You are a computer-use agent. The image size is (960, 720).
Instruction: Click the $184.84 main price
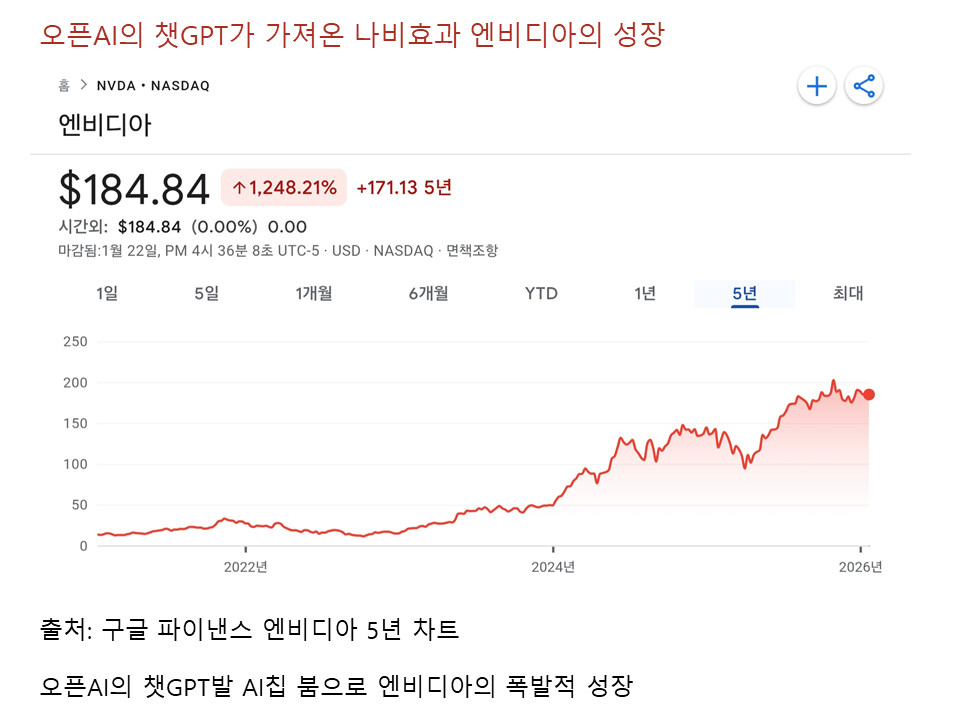click(x=134, y=188)
